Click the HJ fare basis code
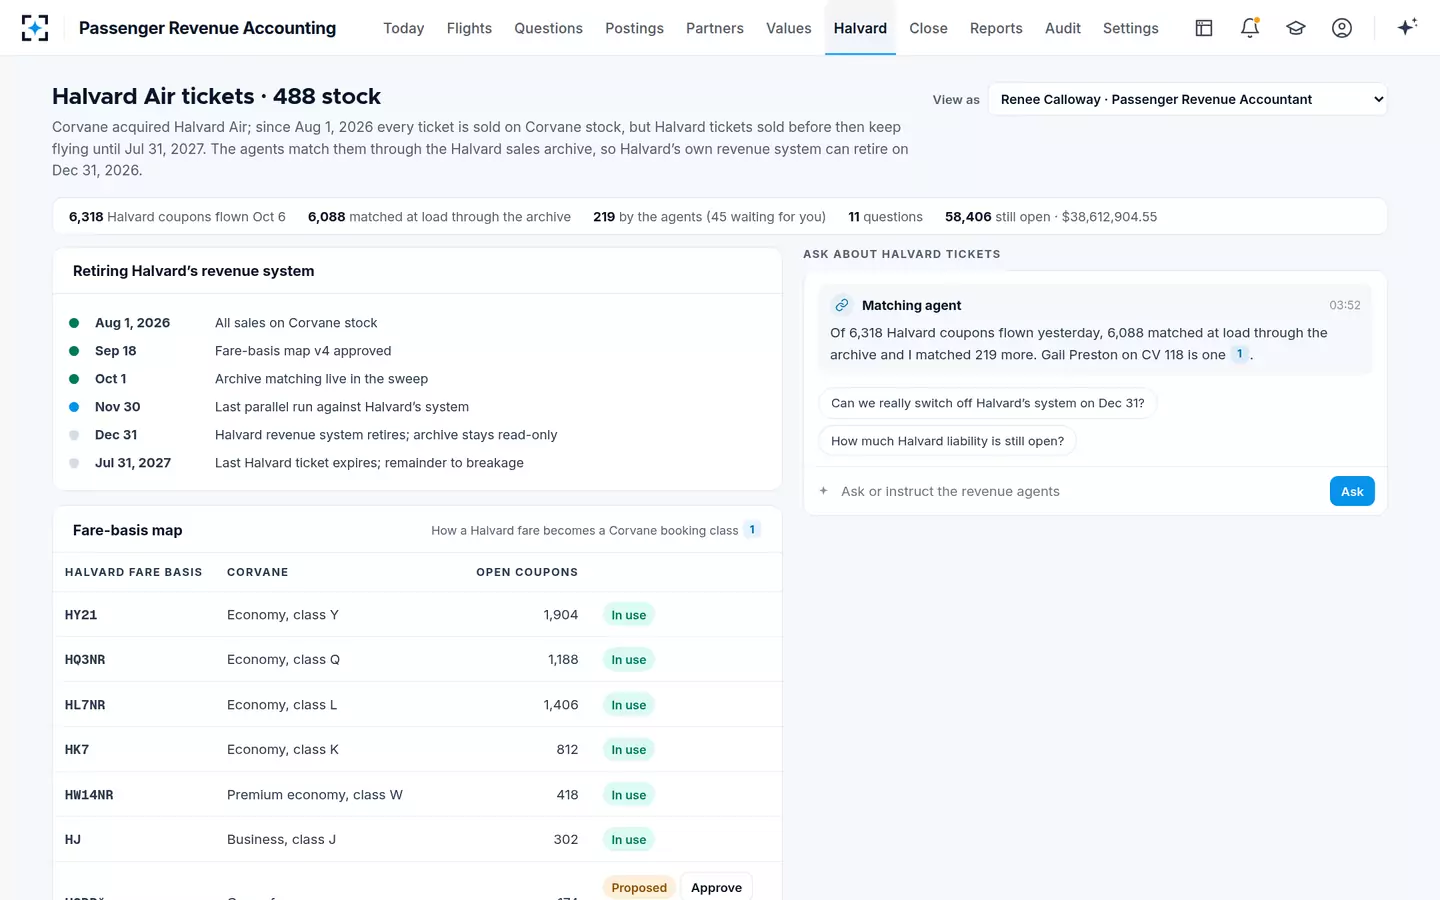The width and height of the screenshot is (1440, 900). 73,840
